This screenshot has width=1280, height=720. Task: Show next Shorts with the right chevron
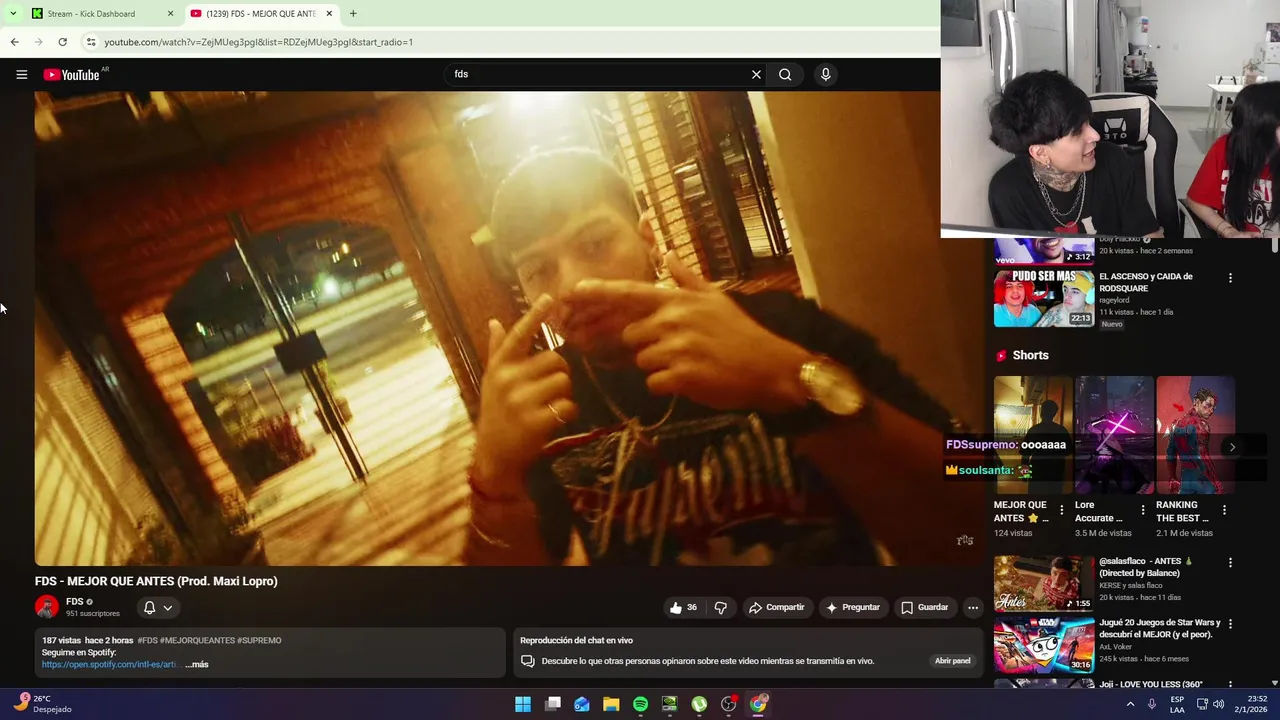click(1232, 447)
